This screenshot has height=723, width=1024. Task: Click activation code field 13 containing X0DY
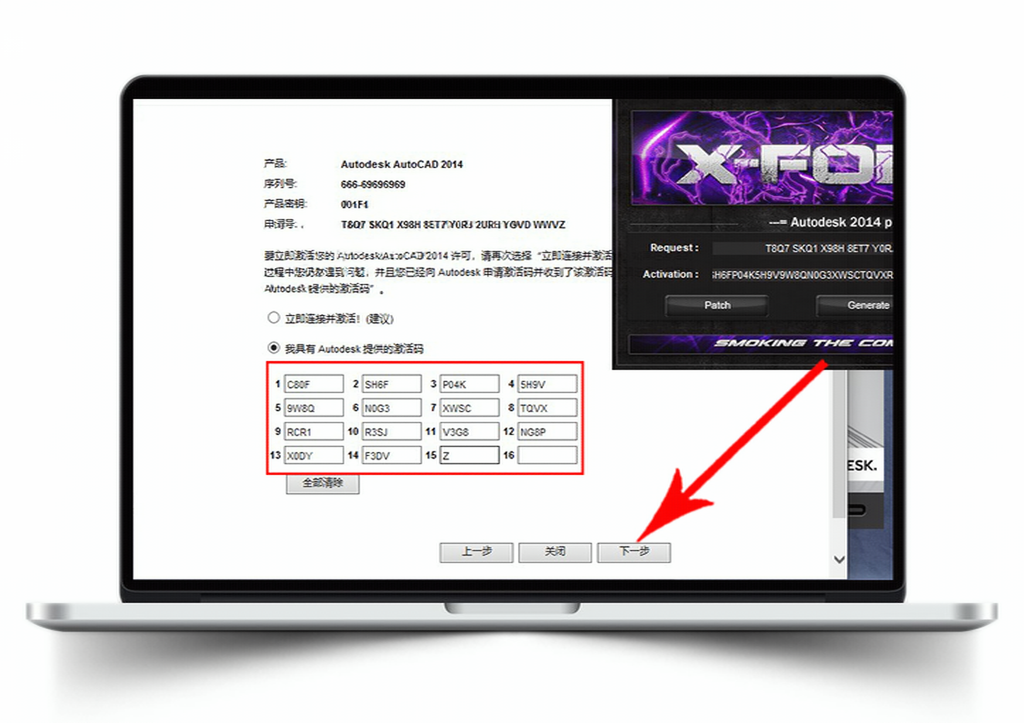[313, 455]
